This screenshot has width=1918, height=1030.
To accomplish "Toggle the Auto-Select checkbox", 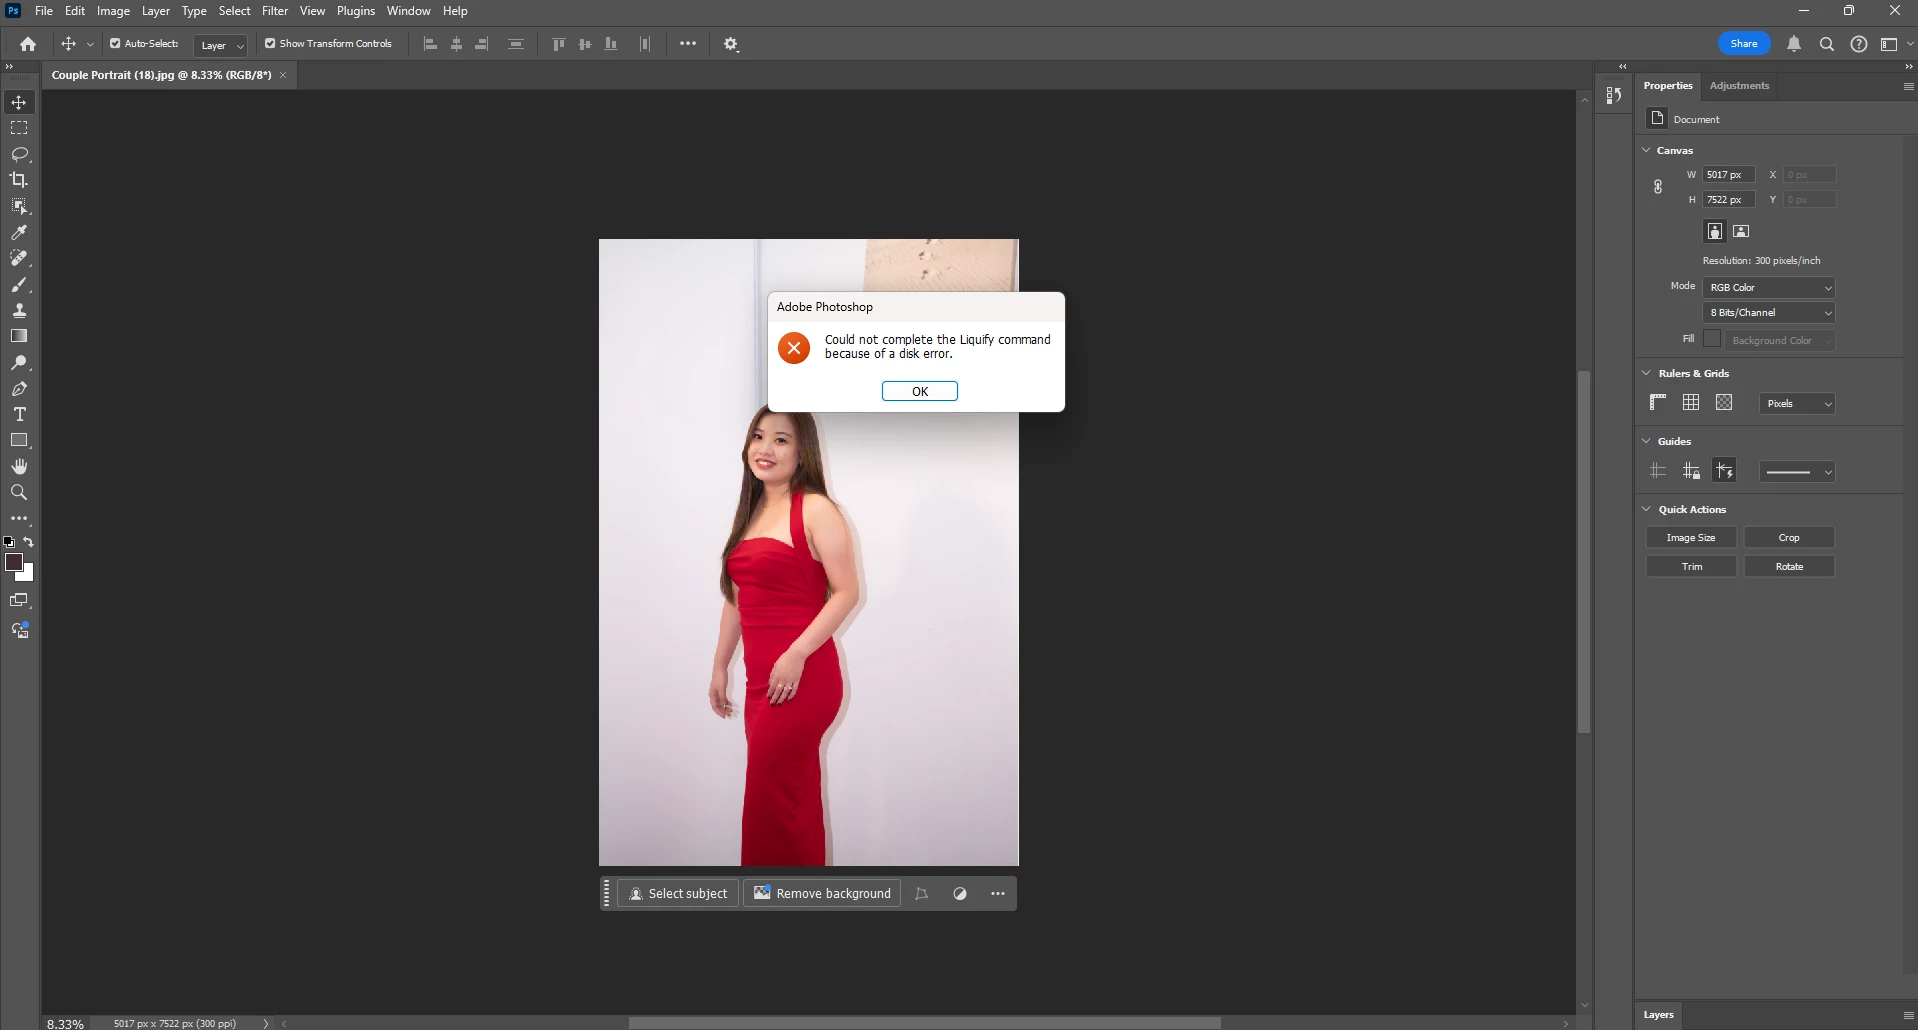I will coord(115,43).
